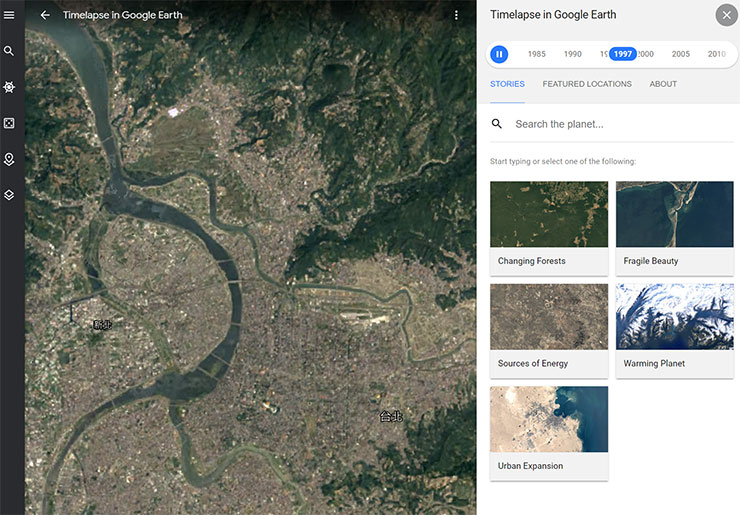Click the 台北 city label on map
740x515 pixels.
coord(391,416)
